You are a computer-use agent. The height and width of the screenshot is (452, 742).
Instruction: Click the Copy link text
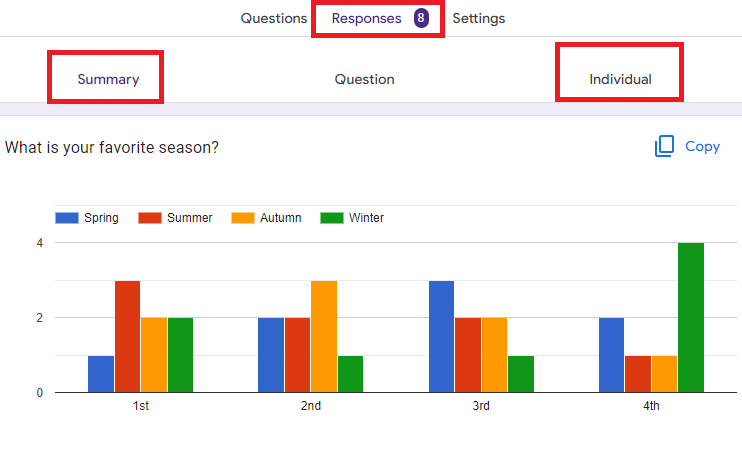click(x=702, y=146)
